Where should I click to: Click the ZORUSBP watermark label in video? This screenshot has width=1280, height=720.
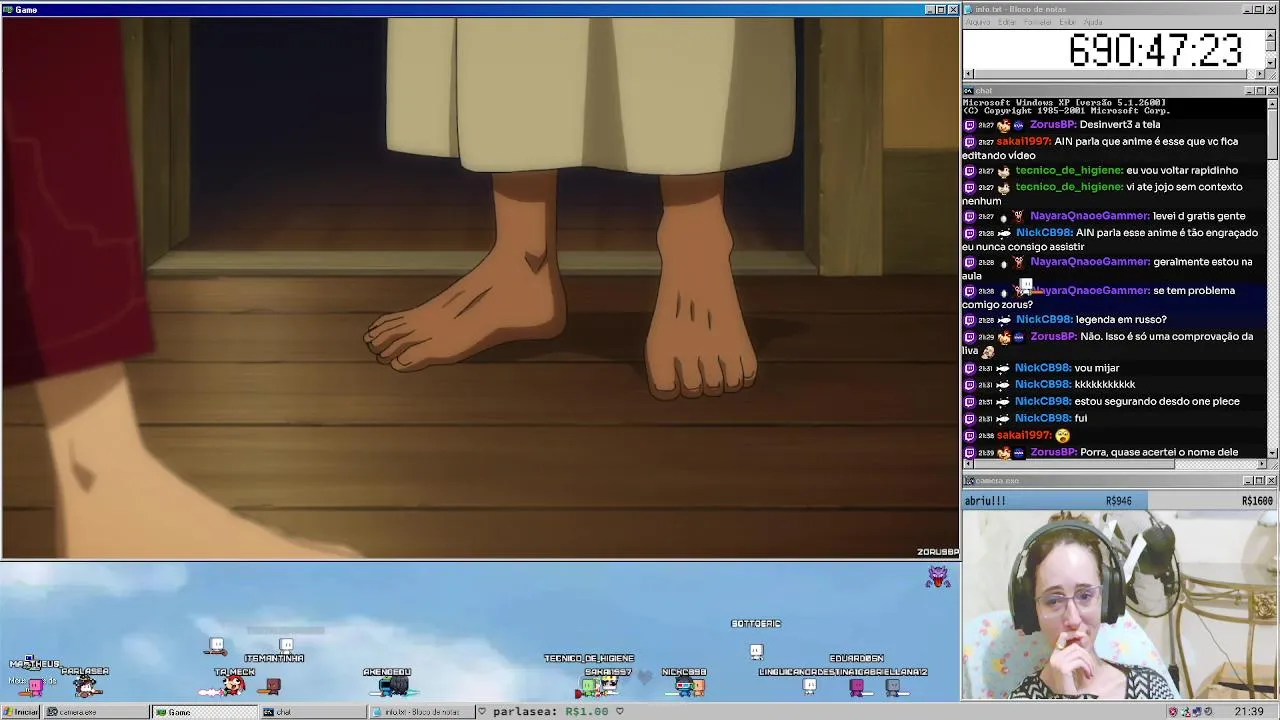click(937, 552)
